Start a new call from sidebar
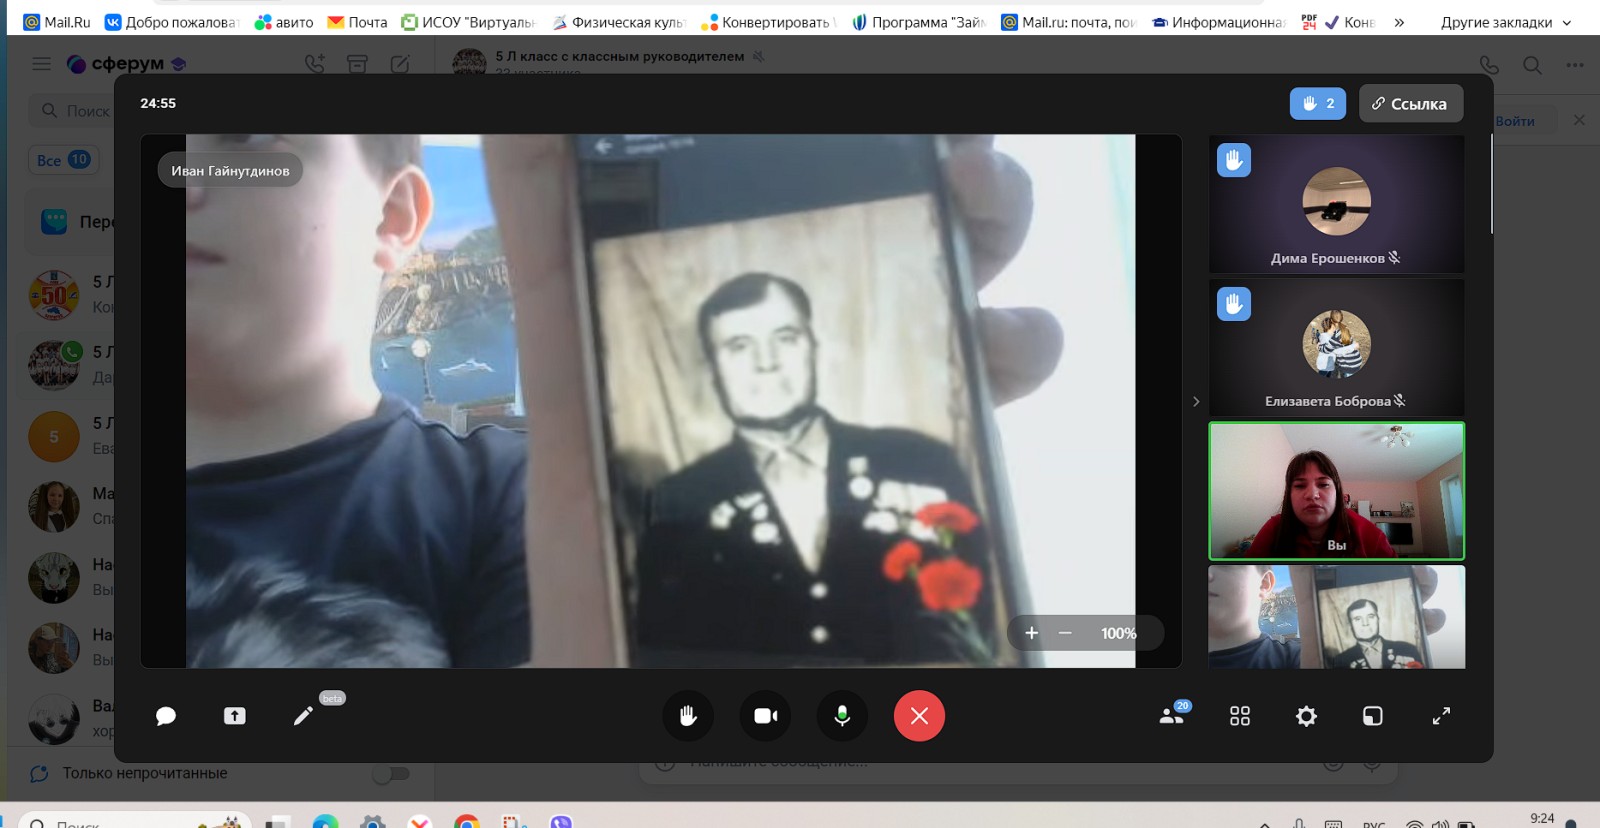Image resolution: width=1600 pixels, height=828 pixels. click(x=315, y=64)
